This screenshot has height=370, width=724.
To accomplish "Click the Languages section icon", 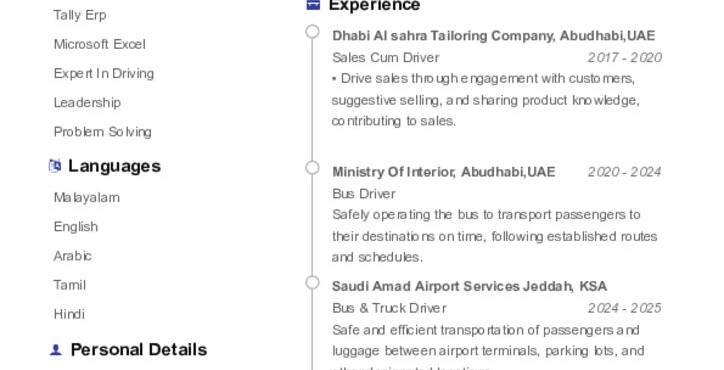I will (55, 166).
